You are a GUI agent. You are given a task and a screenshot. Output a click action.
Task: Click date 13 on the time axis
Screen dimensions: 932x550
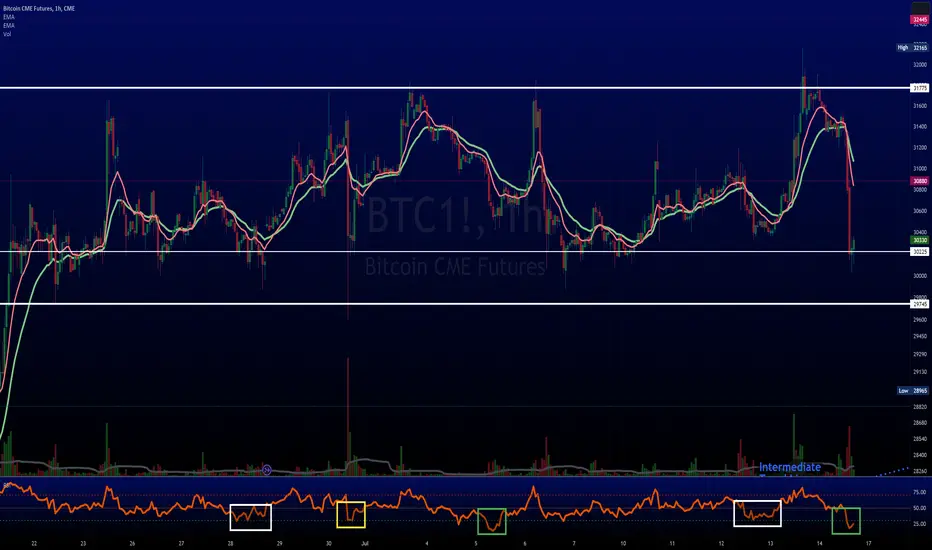[x=770, y=543]
